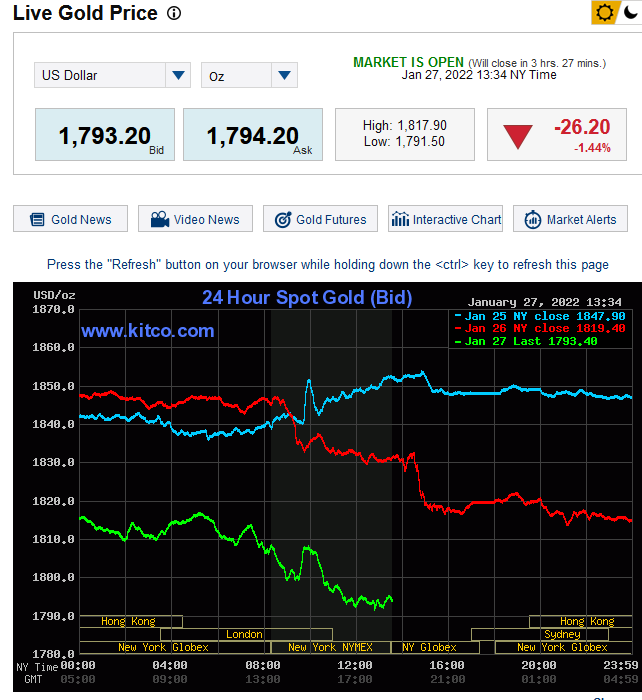Click the 12:00 NY Time axis label

354,665
